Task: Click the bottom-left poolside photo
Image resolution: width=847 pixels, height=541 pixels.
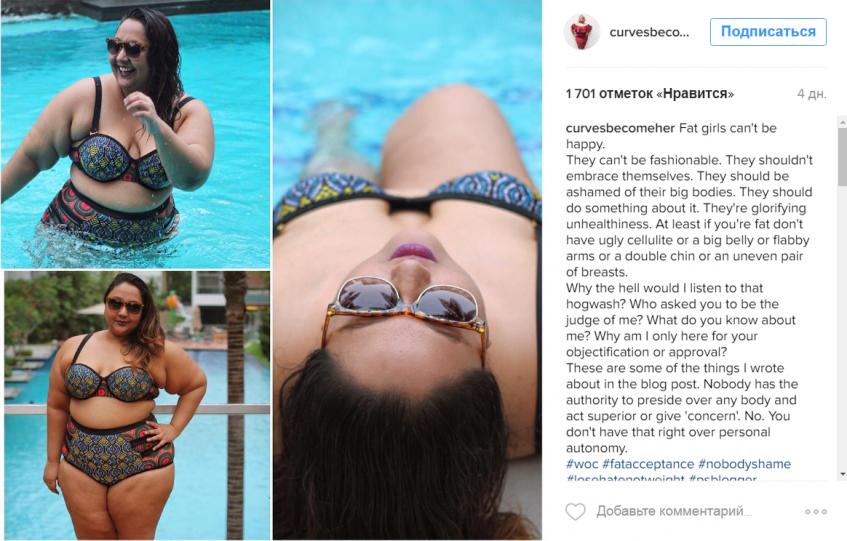Action: coord(137,405)
